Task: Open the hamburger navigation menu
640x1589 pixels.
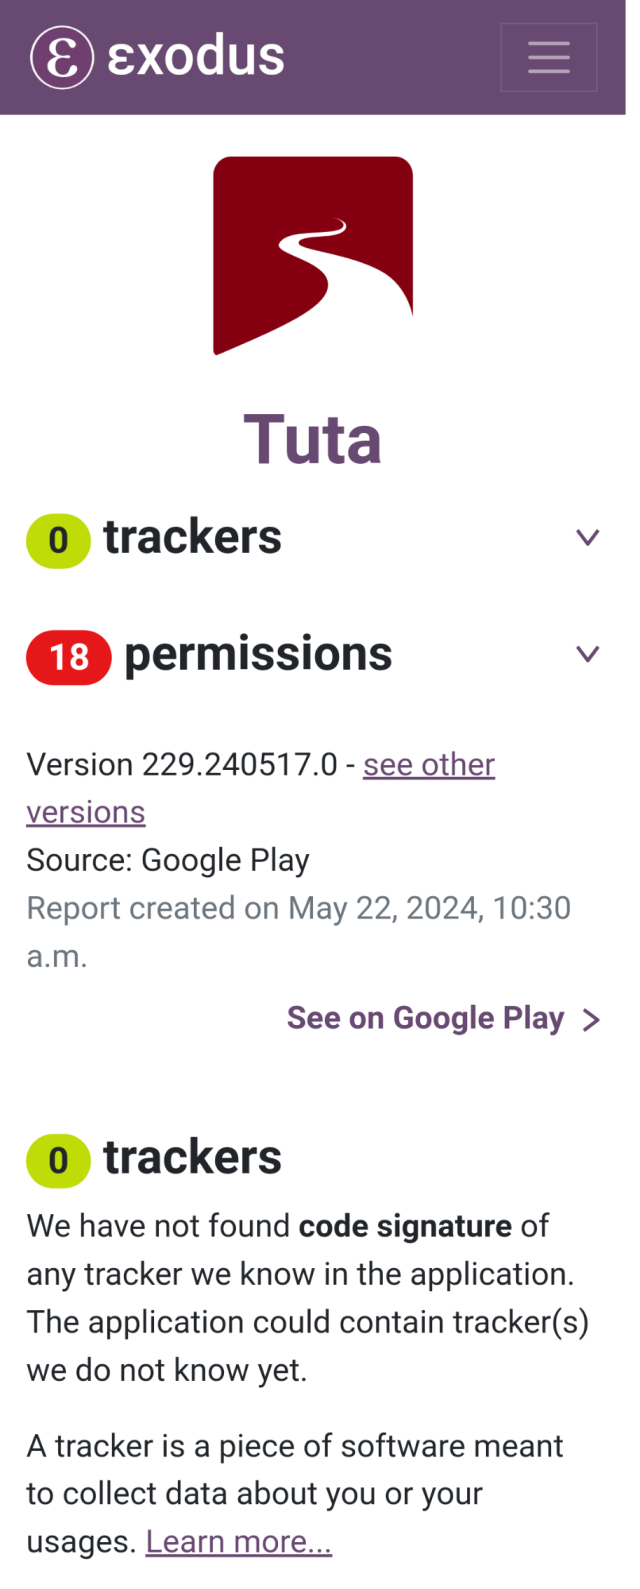Action: [x=548, y=57]
